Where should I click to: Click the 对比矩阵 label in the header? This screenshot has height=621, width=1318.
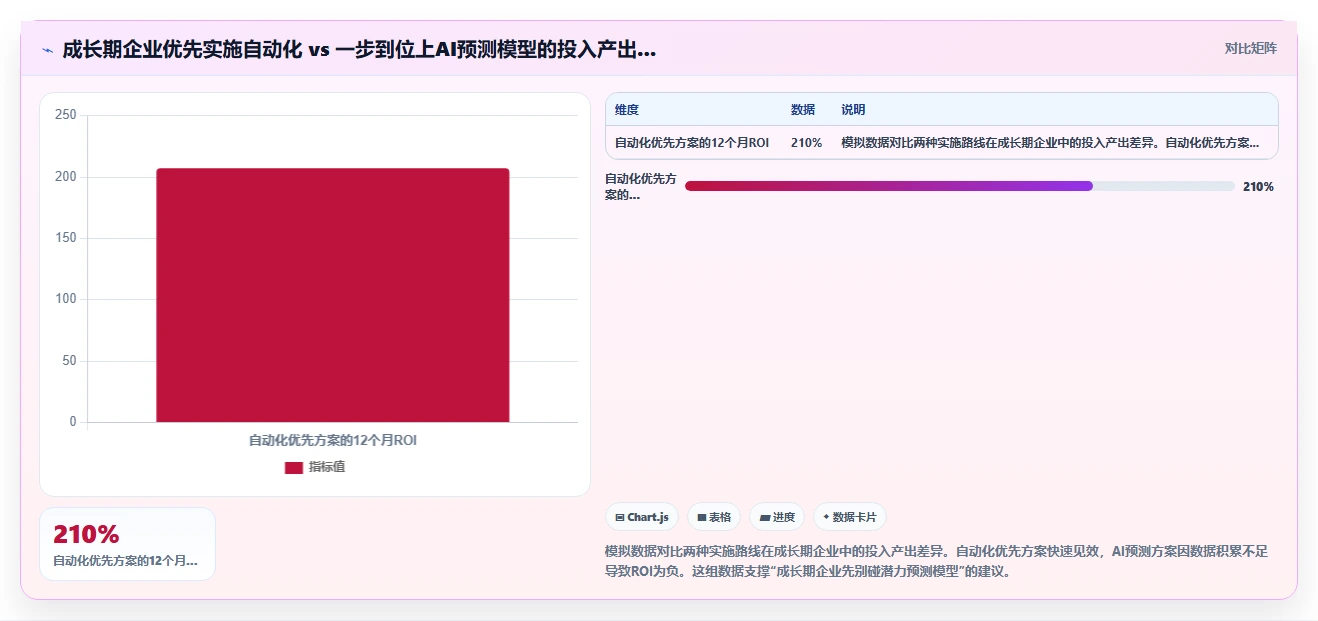pos(1250,48)
